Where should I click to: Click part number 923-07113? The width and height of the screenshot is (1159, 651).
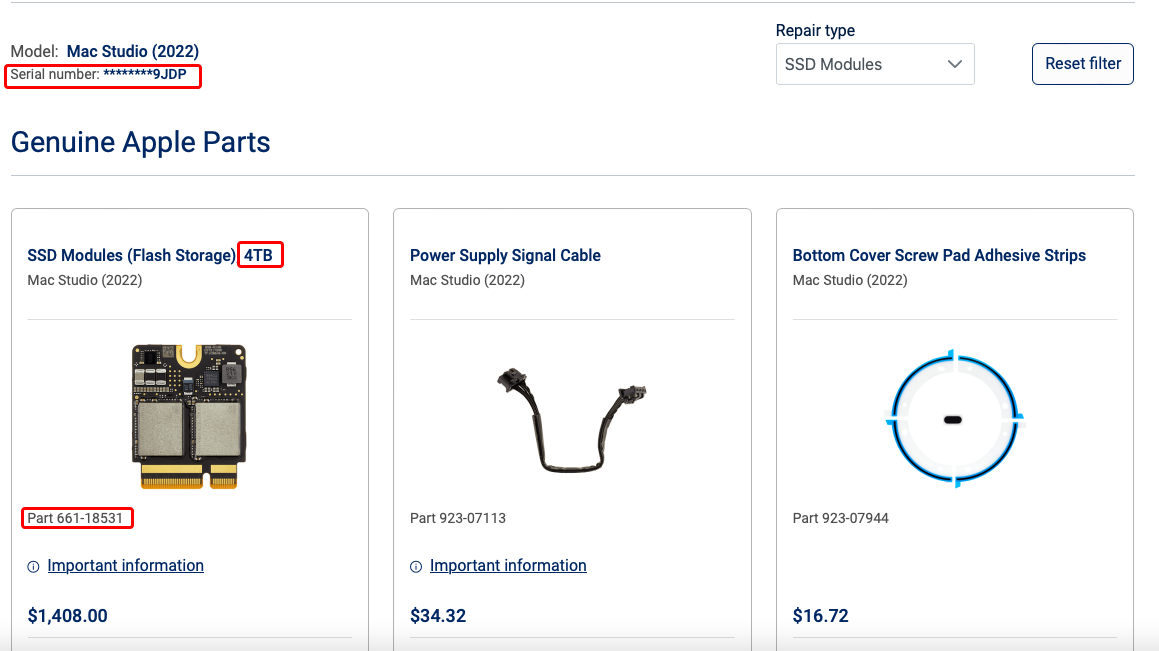(458, 518)
